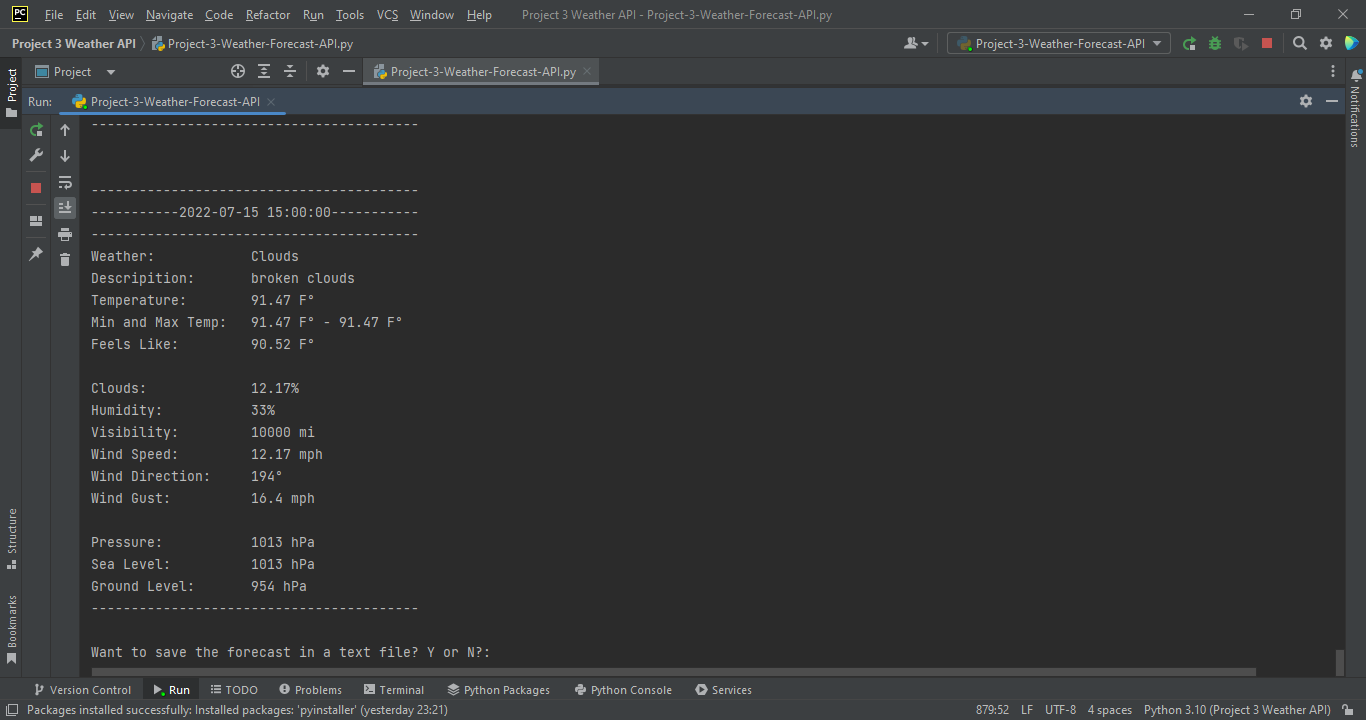Screen dimensions: 1368x720
Task: Clear the console with the trash icon
Action: [65, 259]
